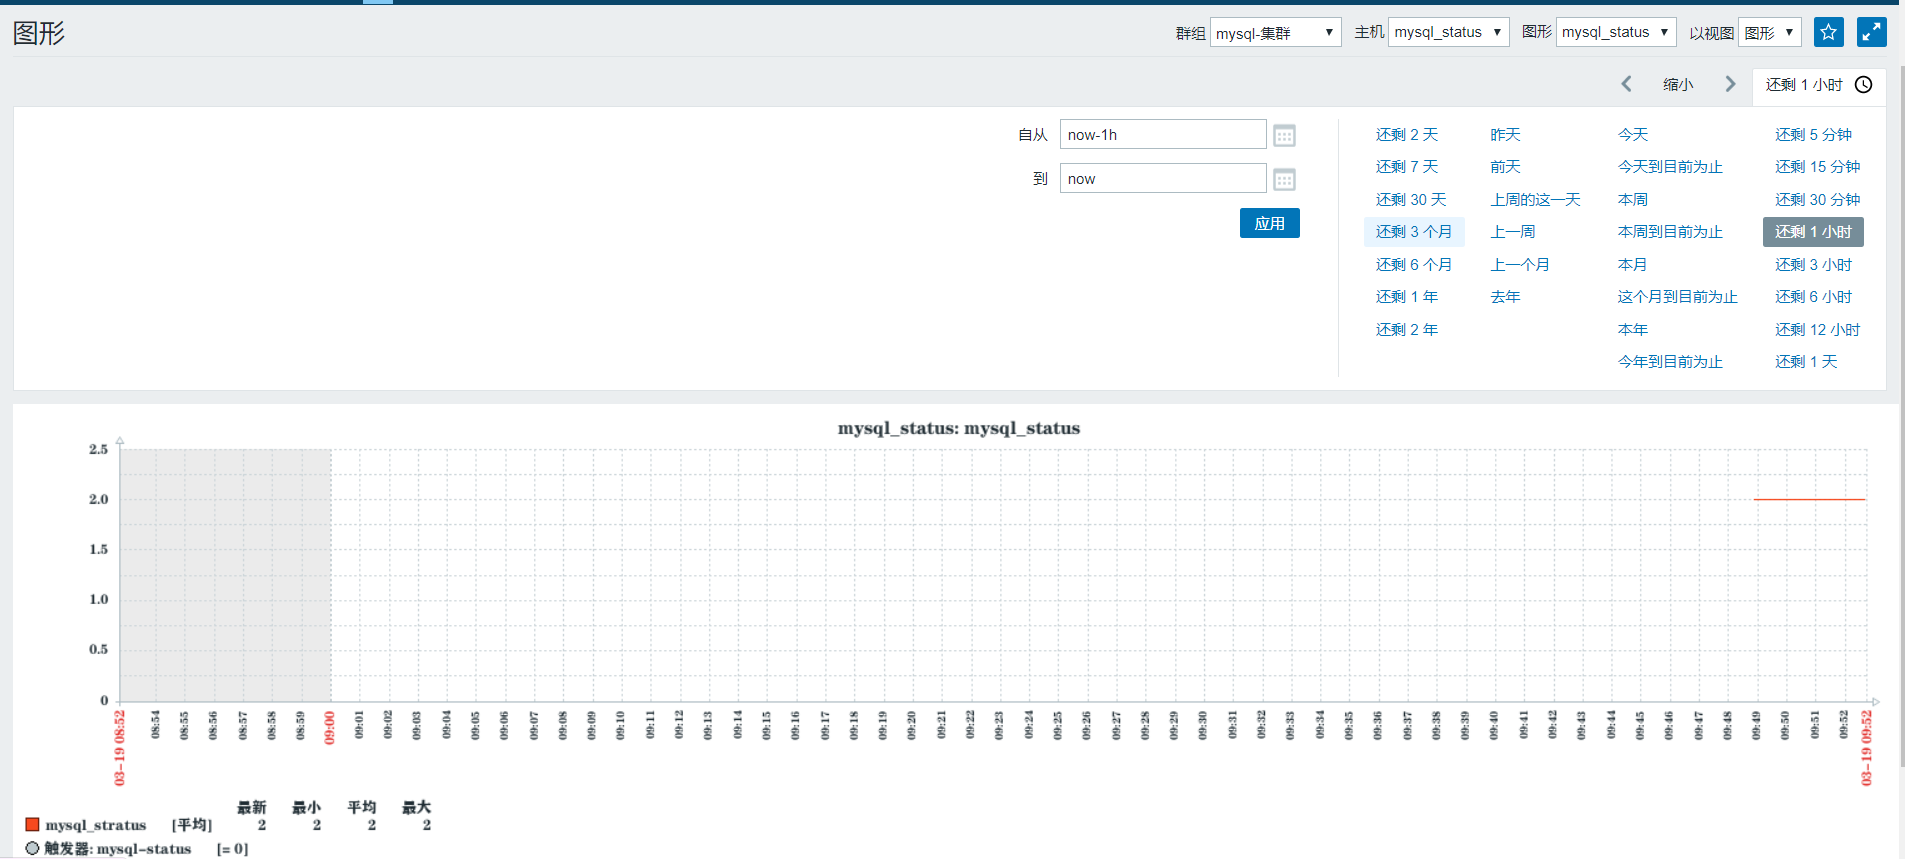Open the 主机 mysql_status dropdown
The width and height of the screenshot is (1905, 859).
pyautogui.click(x=1448, y=32)
